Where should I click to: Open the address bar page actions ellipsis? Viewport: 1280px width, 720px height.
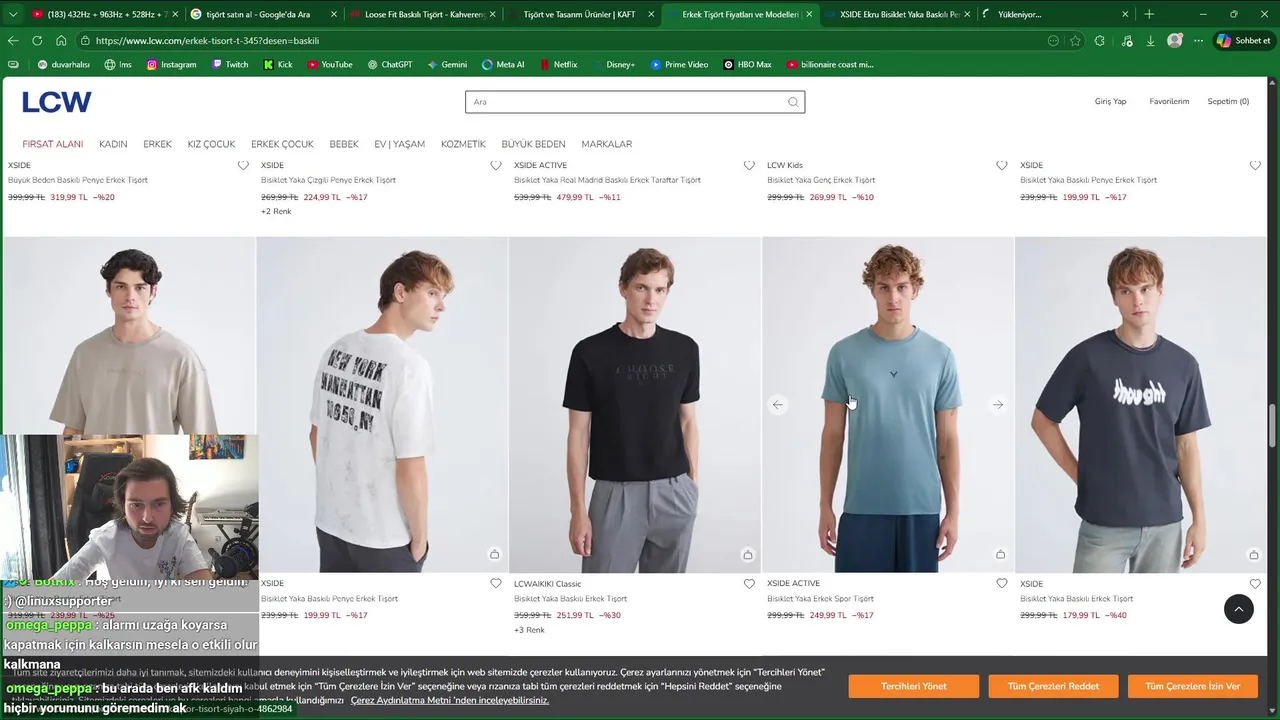click(1053, 41)
